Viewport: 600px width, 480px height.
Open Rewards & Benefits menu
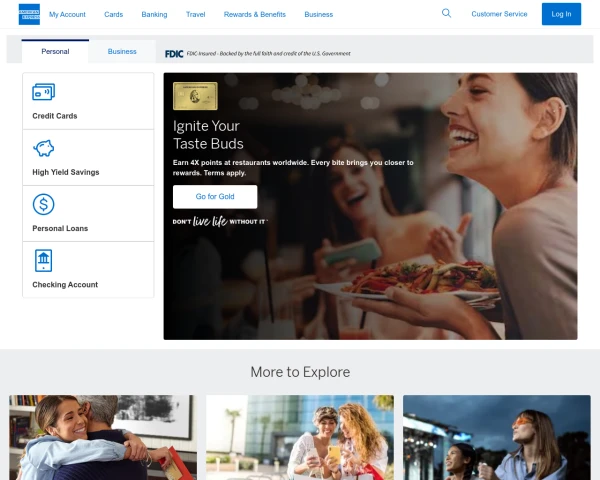(x=255, y=15)
